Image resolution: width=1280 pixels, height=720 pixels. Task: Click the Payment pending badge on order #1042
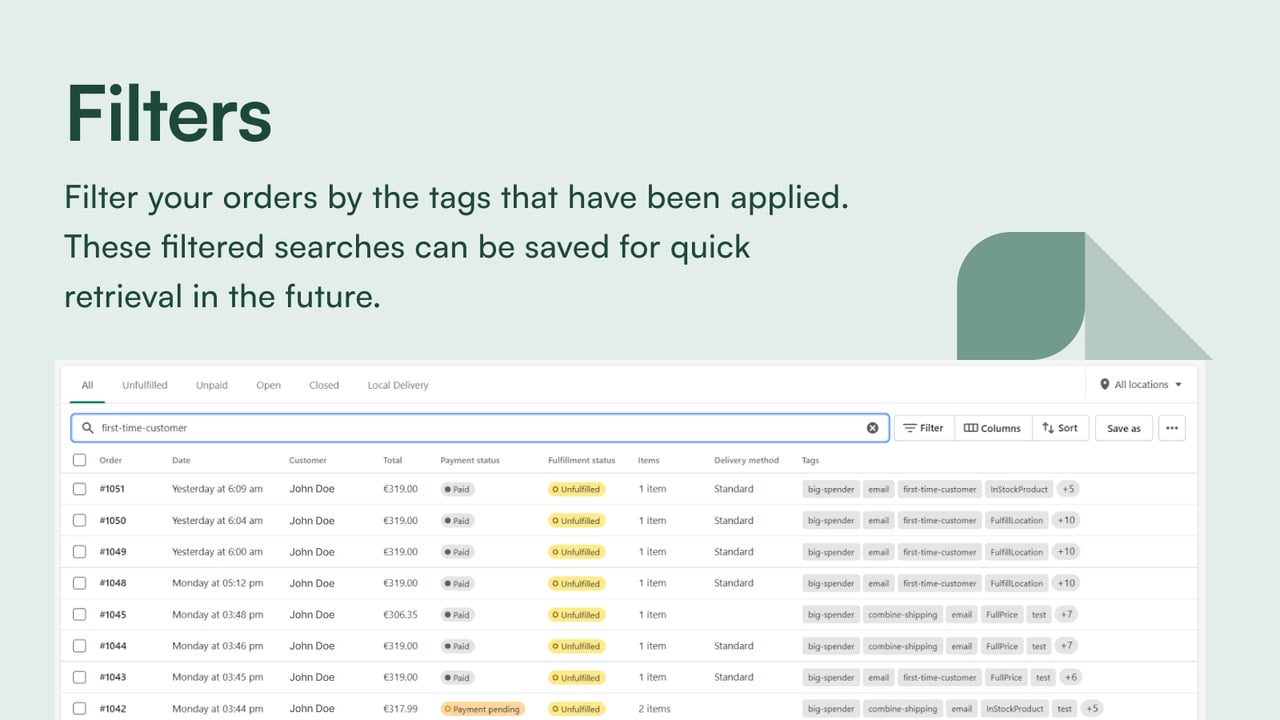point(482,709)
